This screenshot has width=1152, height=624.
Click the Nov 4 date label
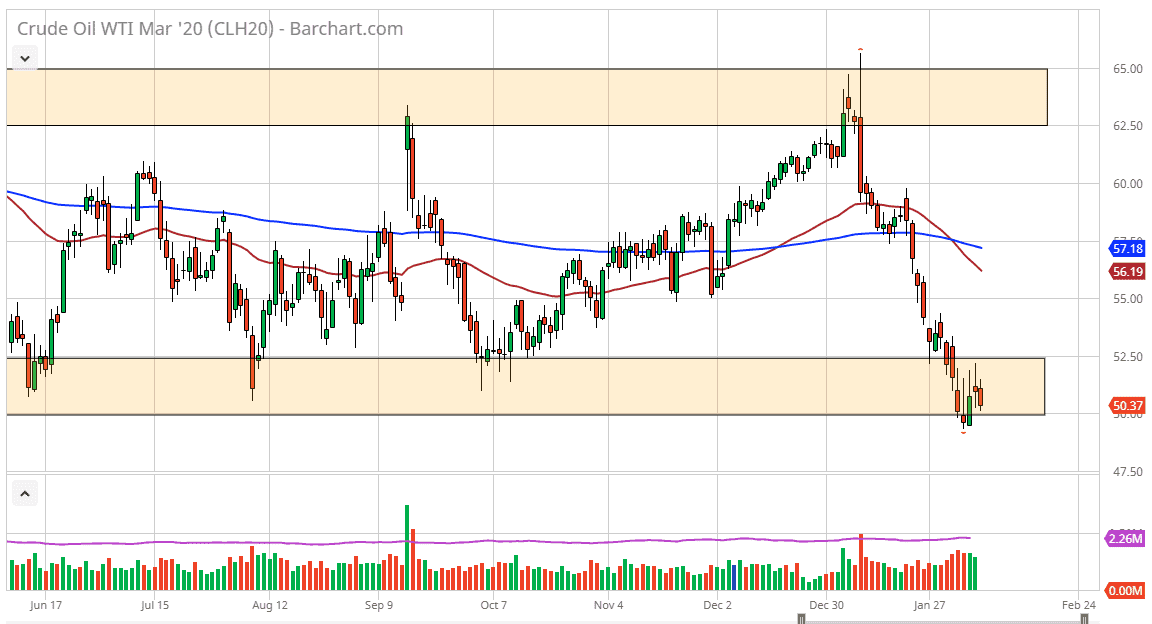608,606
